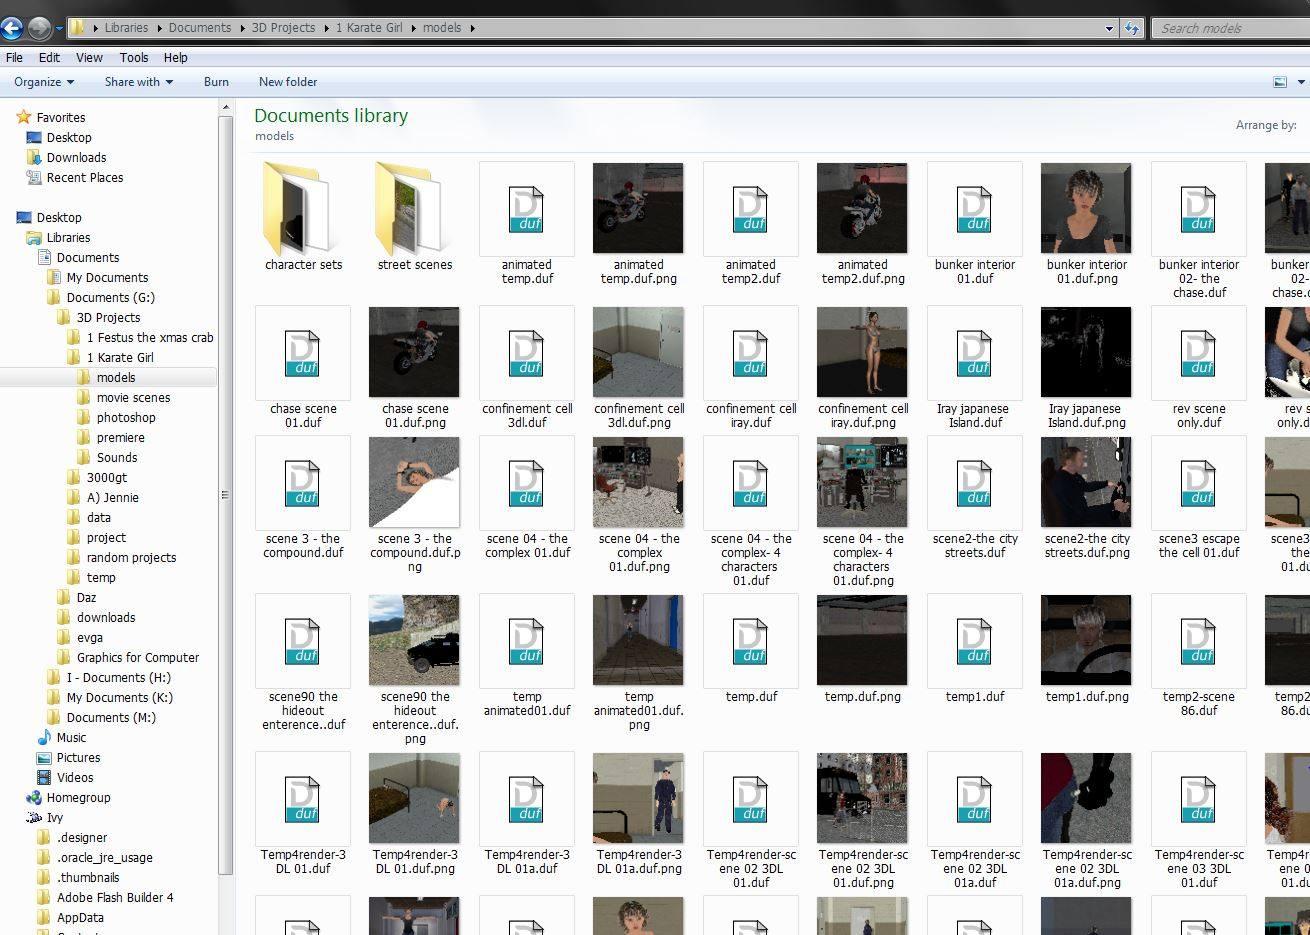Screen dimensions: 1310x935
Task: Open the View menu
Action: [x=89, y=58]
